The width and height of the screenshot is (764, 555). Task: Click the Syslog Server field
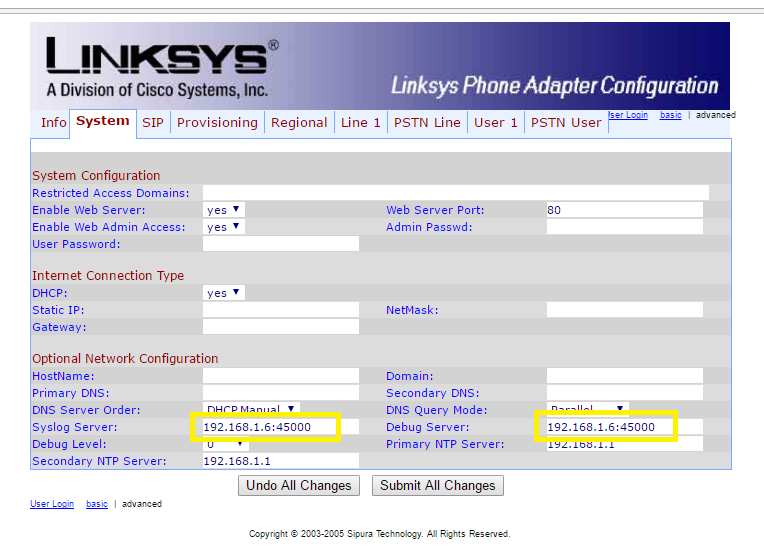coord(281,427)
